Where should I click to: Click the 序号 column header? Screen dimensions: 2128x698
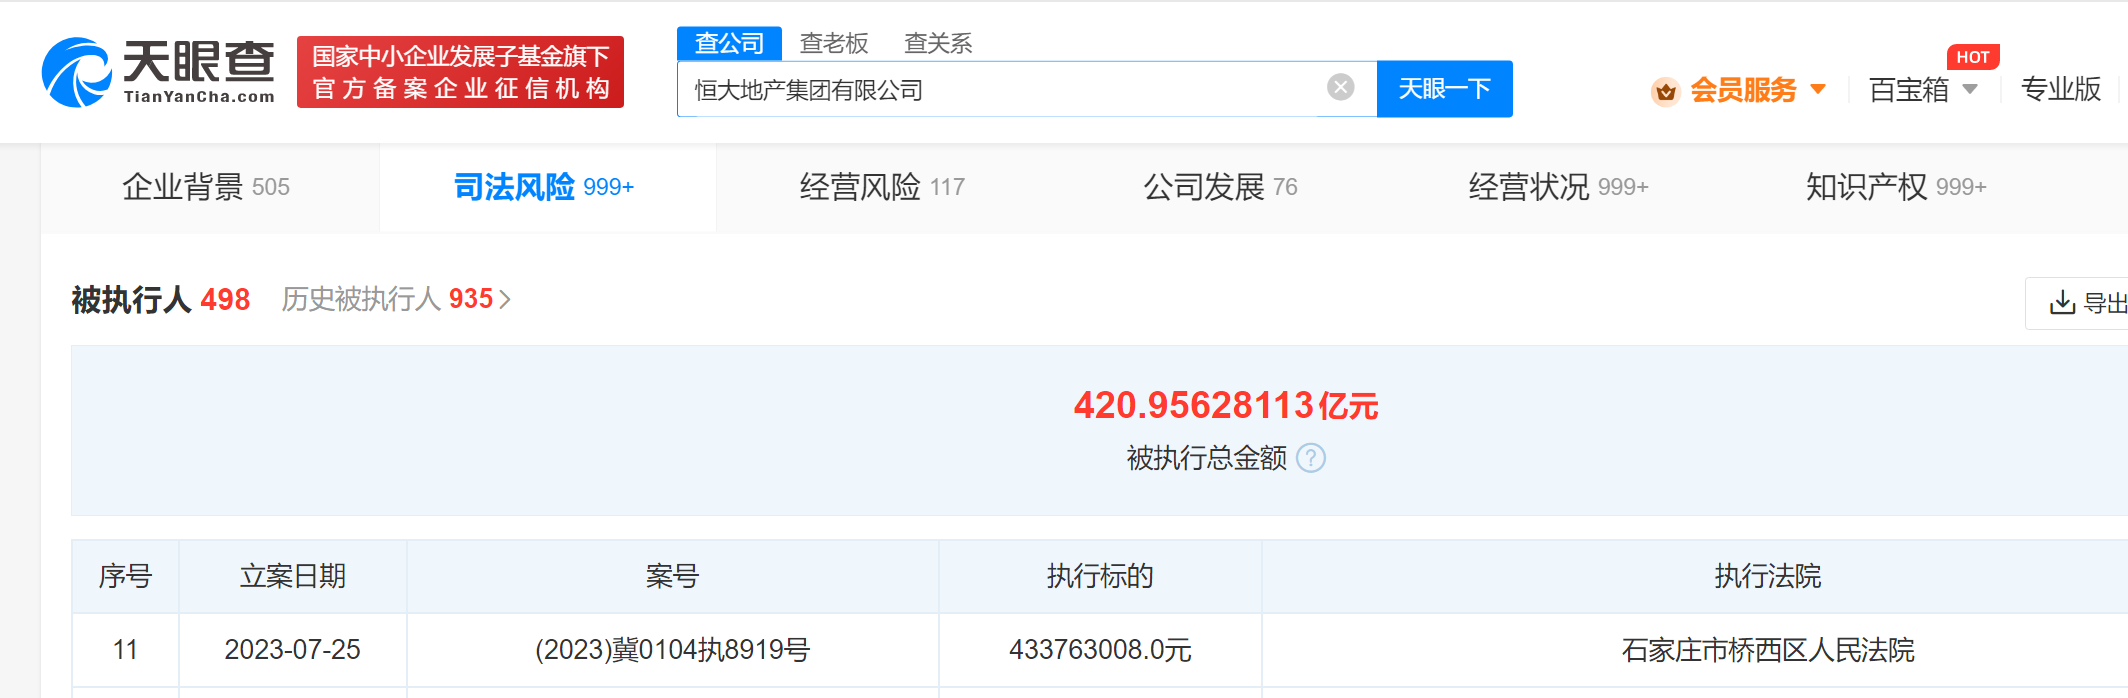[125, 576]
